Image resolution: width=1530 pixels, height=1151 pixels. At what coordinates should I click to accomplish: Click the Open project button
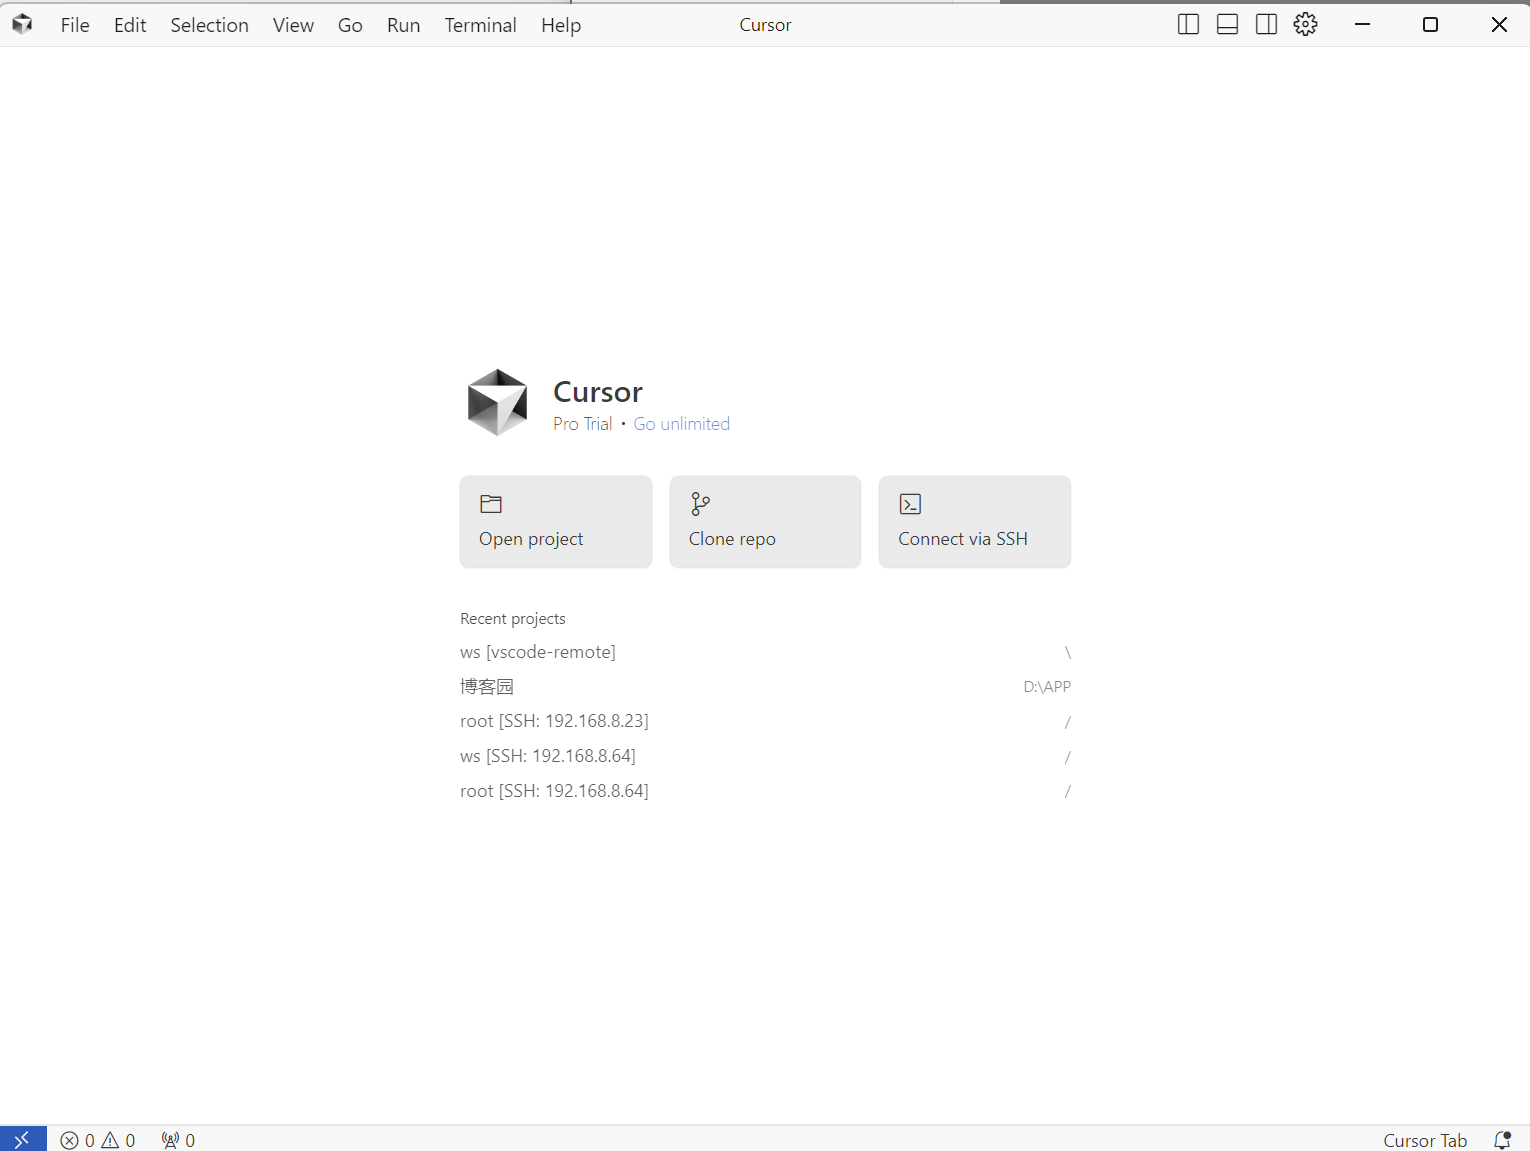click(556, 522)
